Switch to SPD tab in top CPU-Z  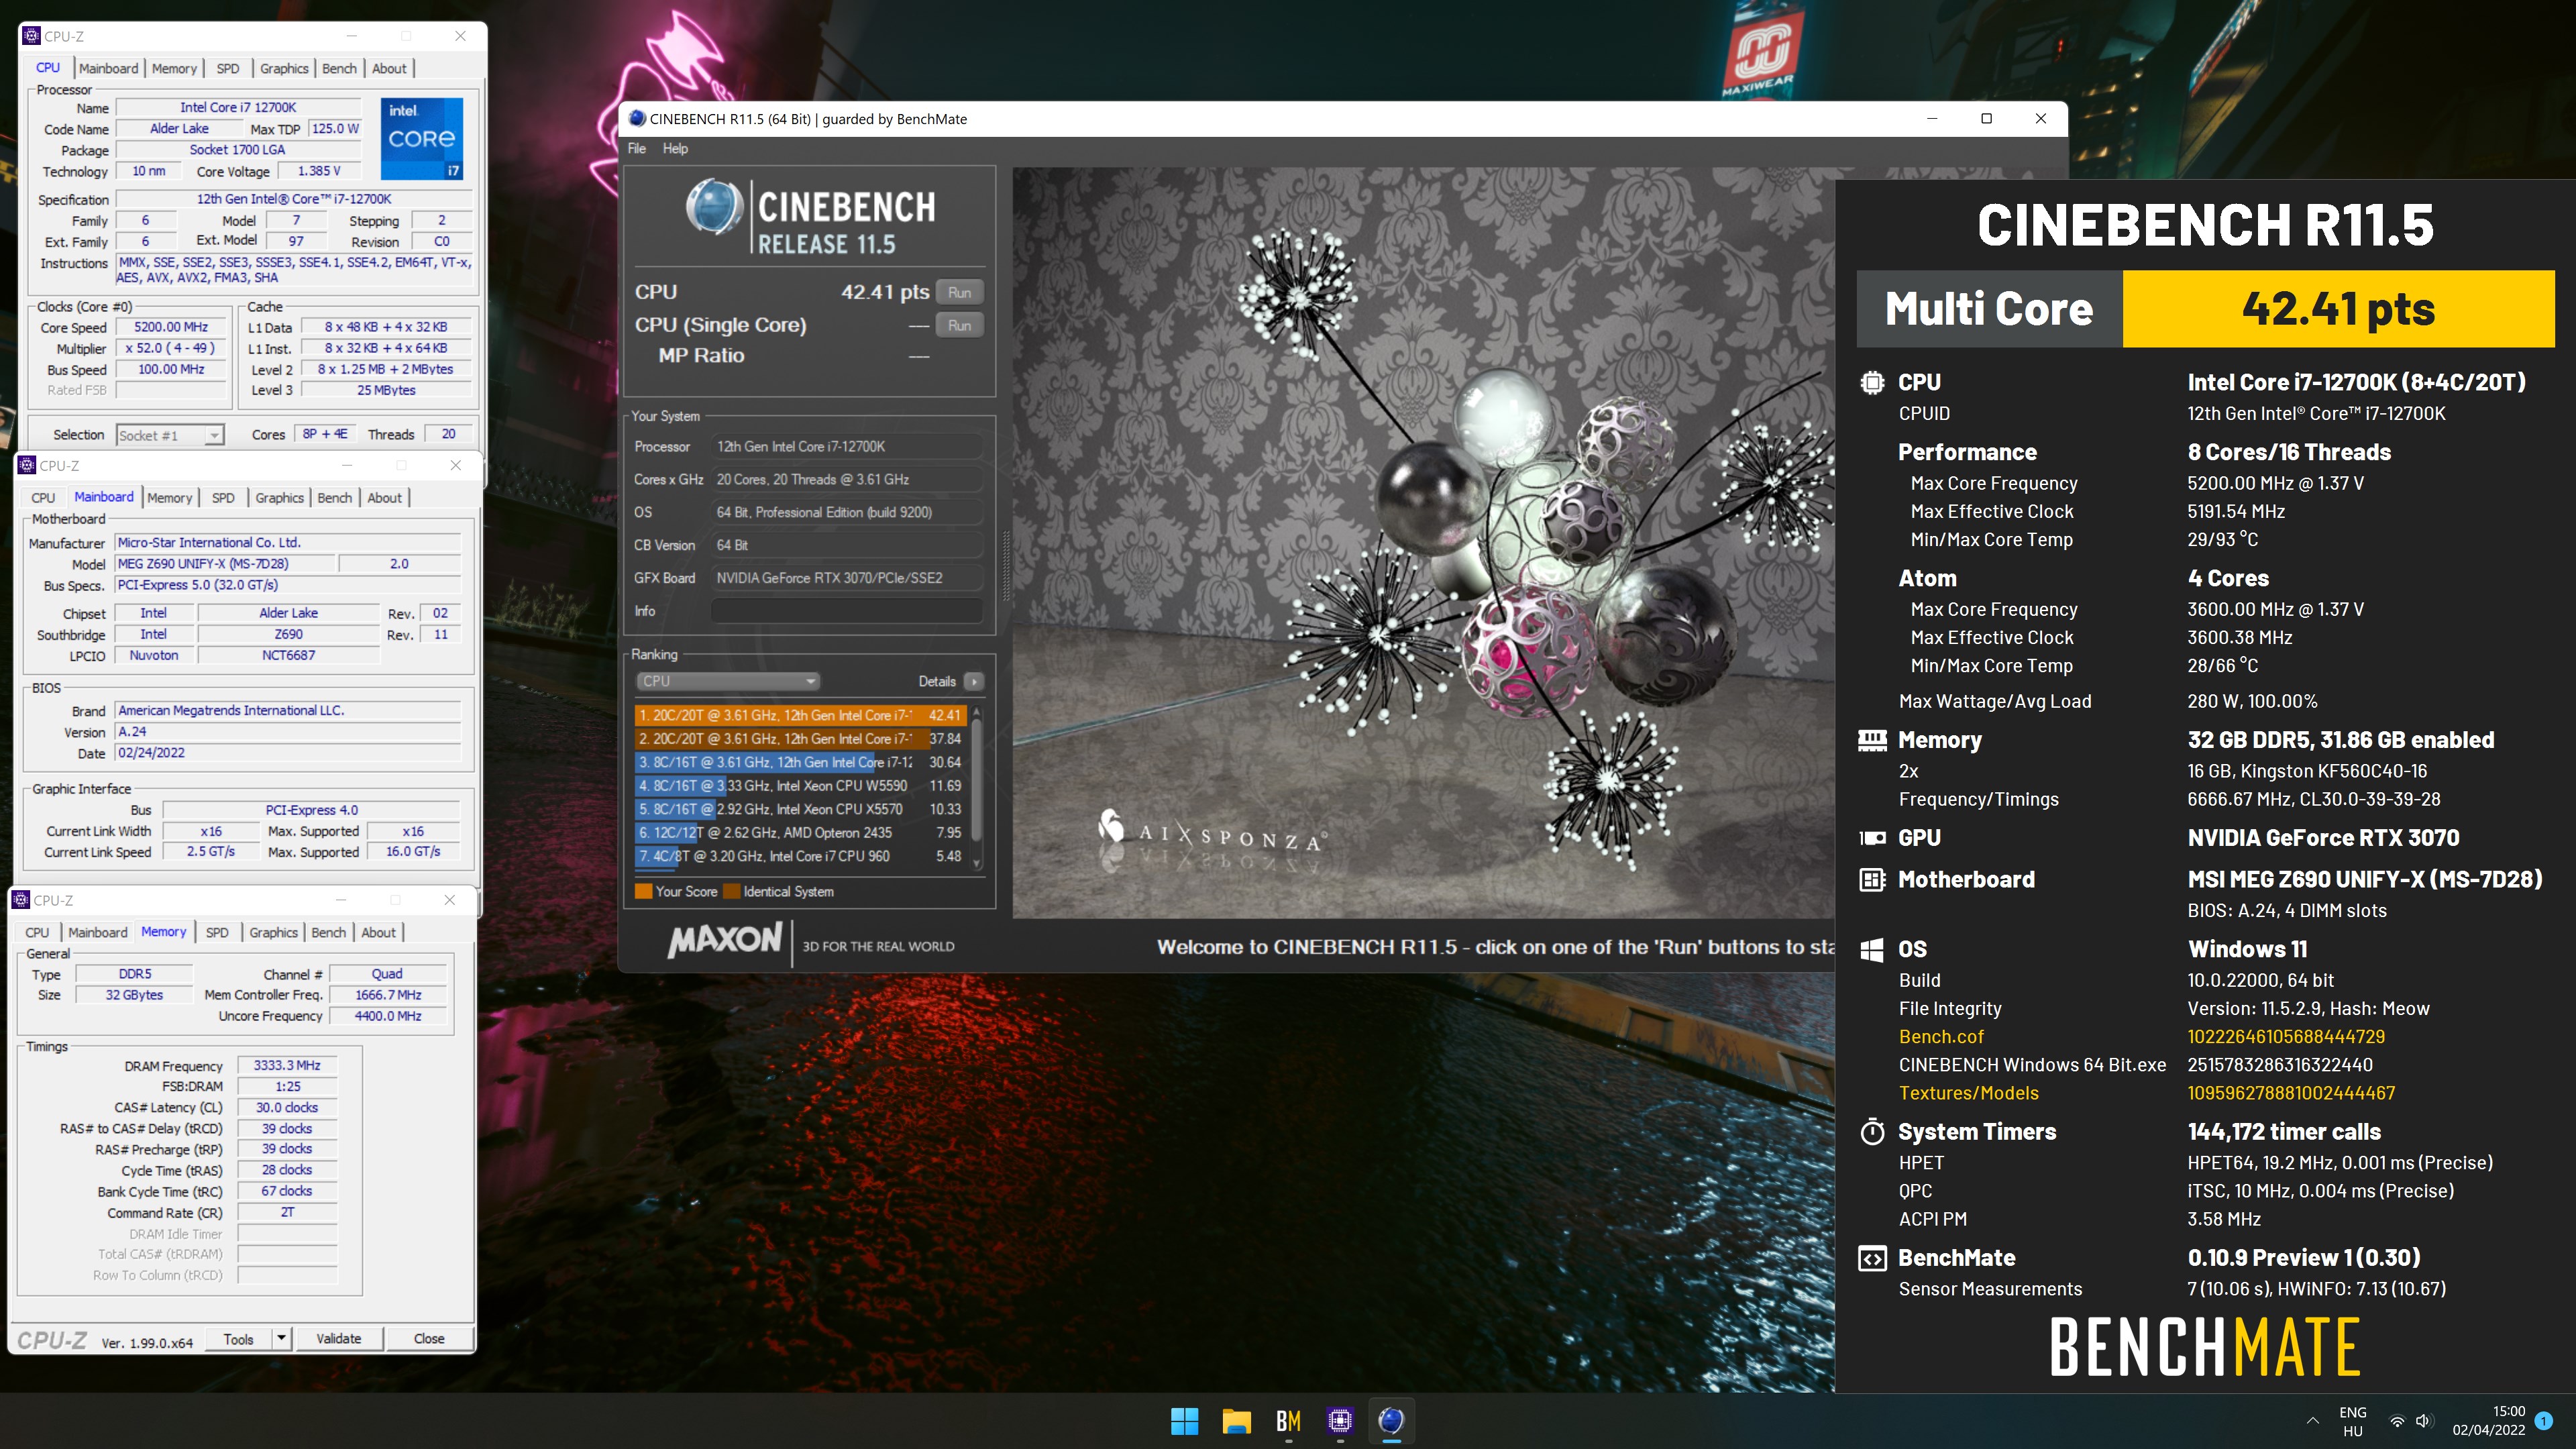[228, 68]
